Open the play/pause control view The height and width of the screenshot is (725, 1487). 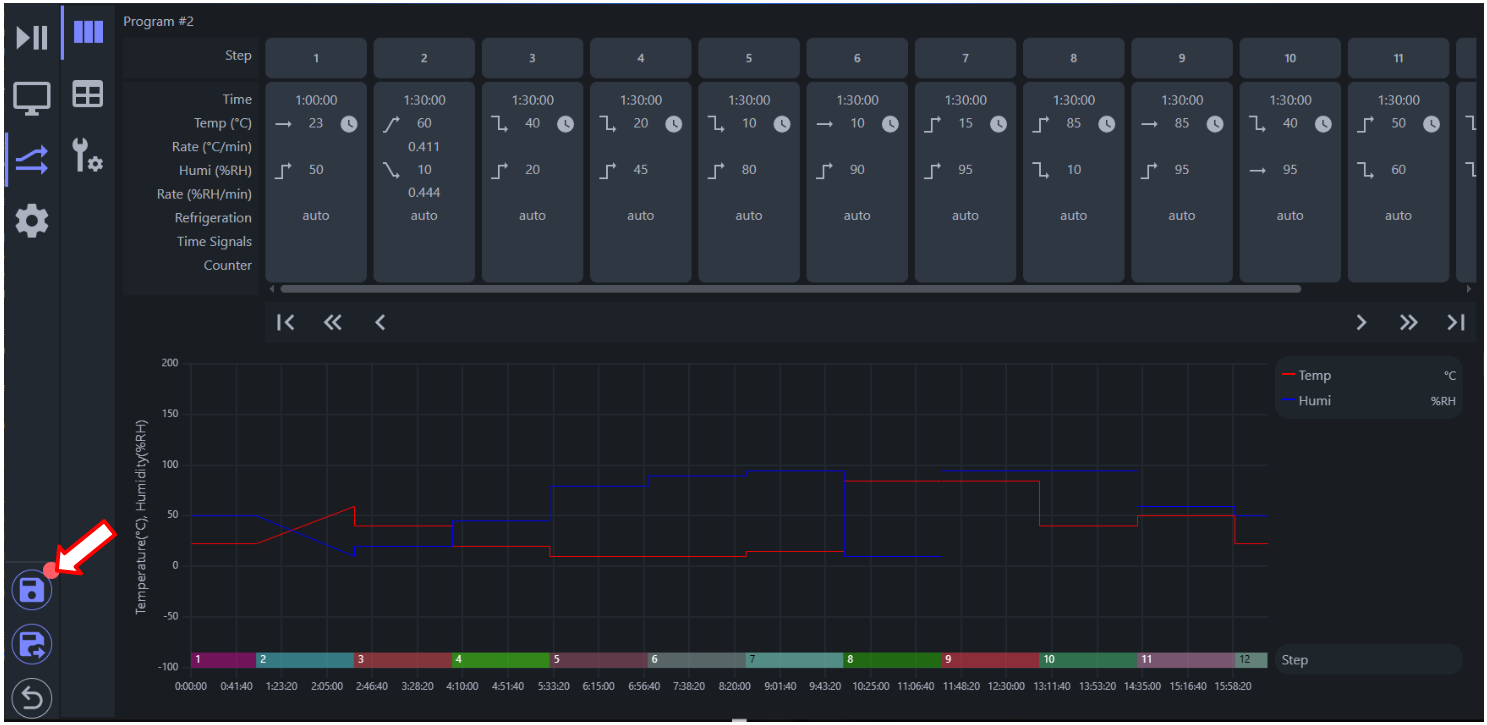coord(31,38)
